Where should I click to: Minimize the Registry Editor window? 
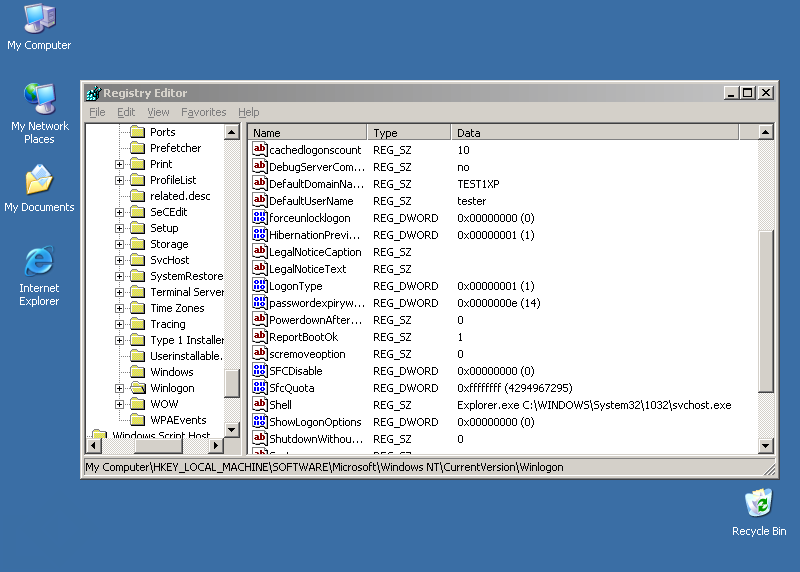click(731, 93)
